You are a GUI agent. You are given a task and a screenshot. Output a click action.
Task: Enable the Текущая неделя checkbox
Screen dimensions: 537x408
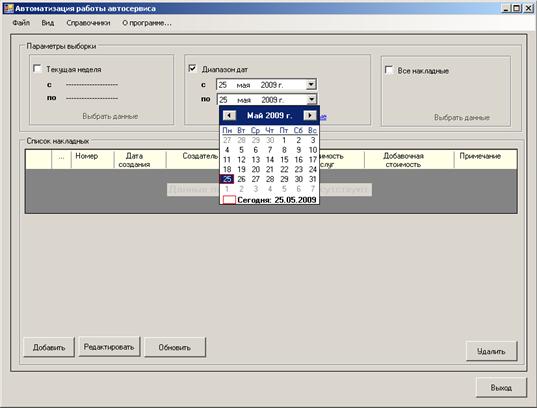[x=37, y=69]
